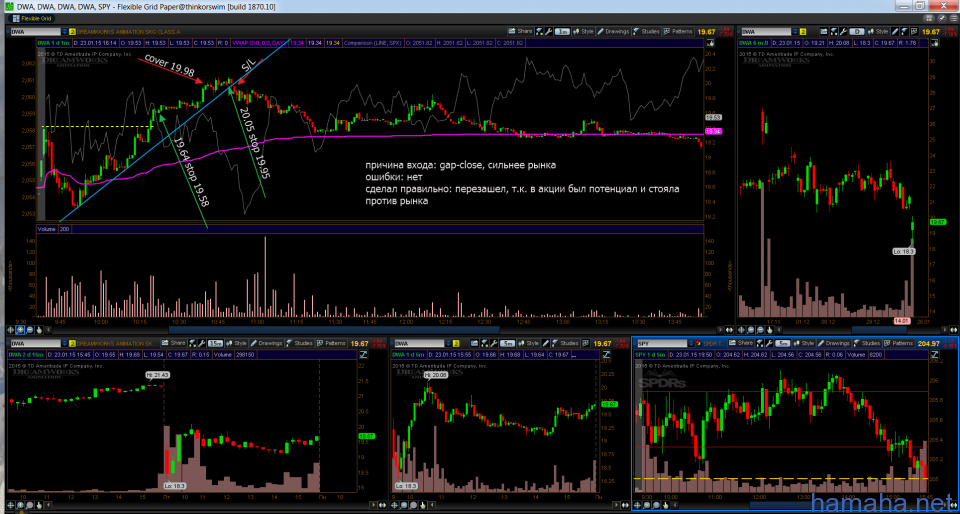The width and height of the screenshot is (960, 514).
Task: Open the wrench settings in the 15m chart
Action: (201, 343)
